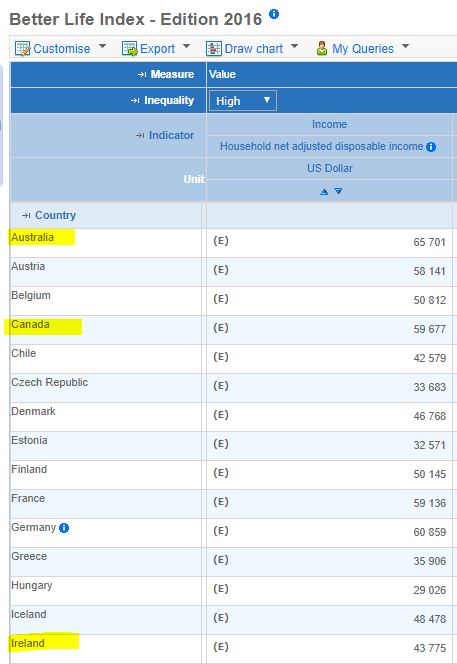
Task: Click the Country dimension link
Action: coord(55,215)
